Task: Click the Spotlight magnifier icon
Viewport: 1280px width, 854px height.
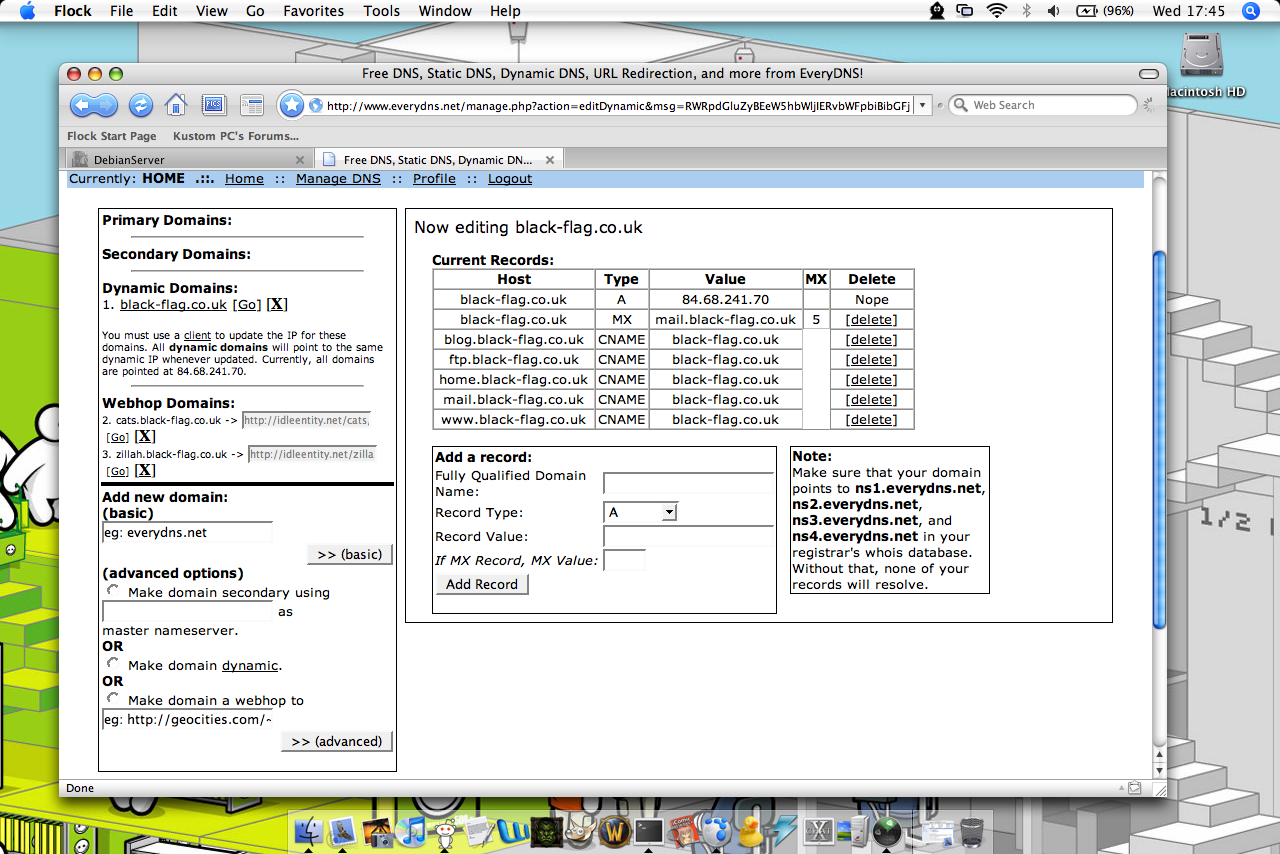Action: pyautogui.click(x=1250, y=11)
